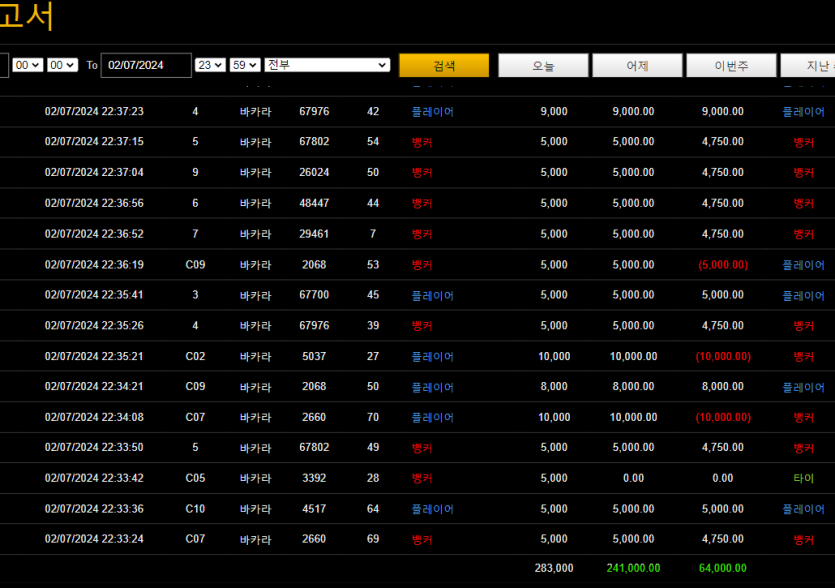
Task: Select timestamp 02/07/2024 22:37:15
Action: pos(94,142)
